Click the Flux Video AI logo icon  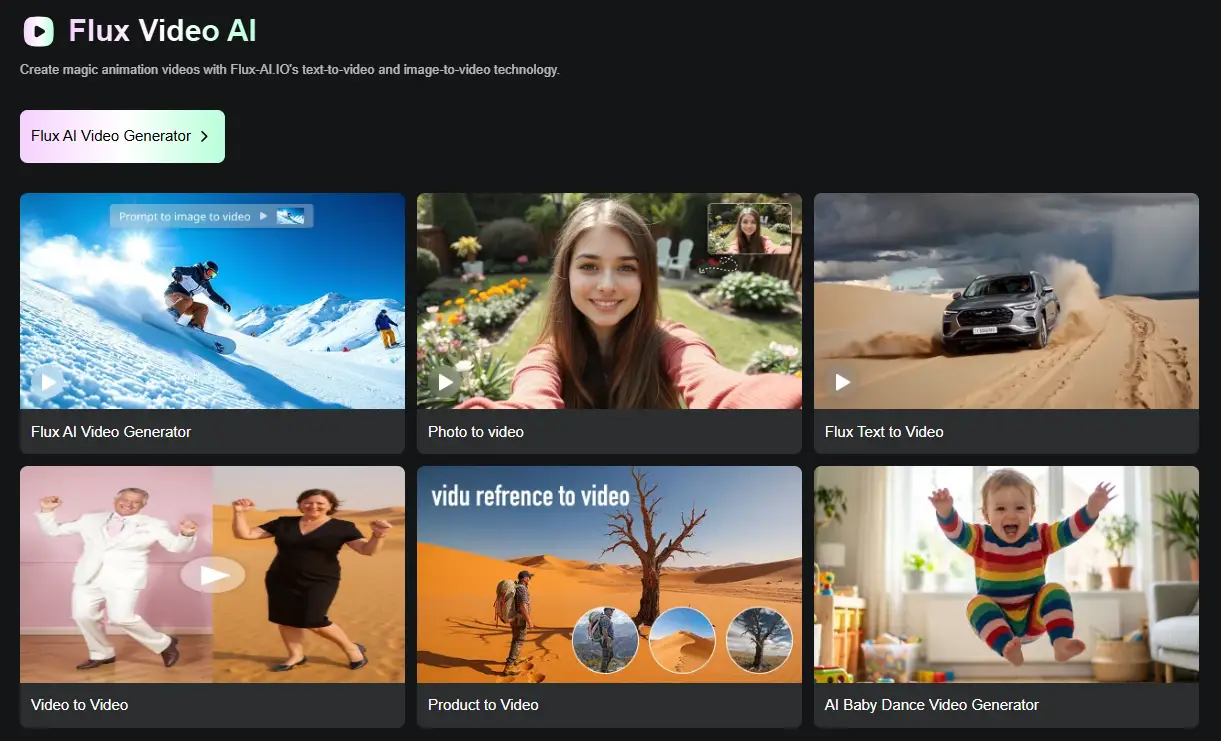coord(39,32)
